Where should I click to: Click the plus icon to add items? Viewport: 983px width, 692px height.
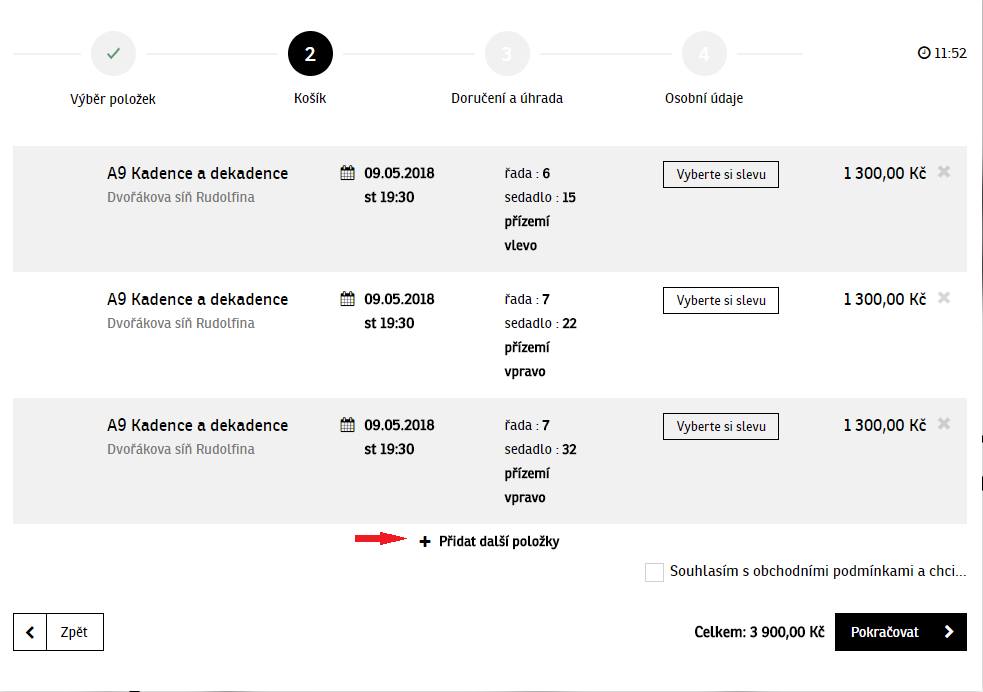click(425, 542)
